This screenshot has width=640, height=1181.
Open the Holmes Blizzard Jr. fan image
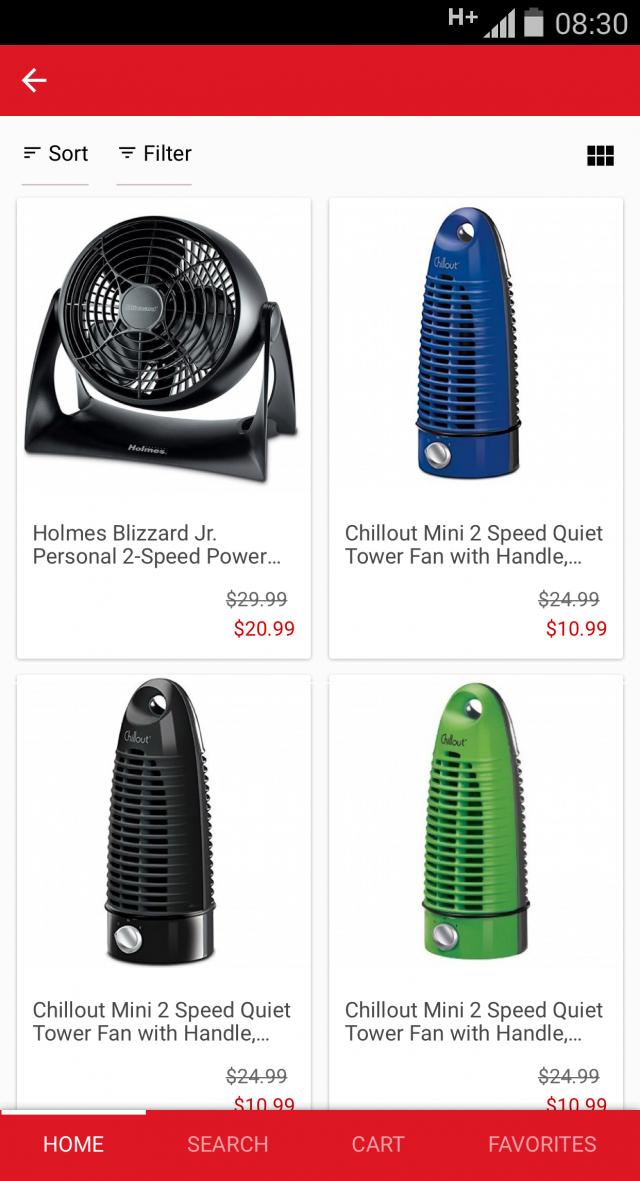click(161, 349)
